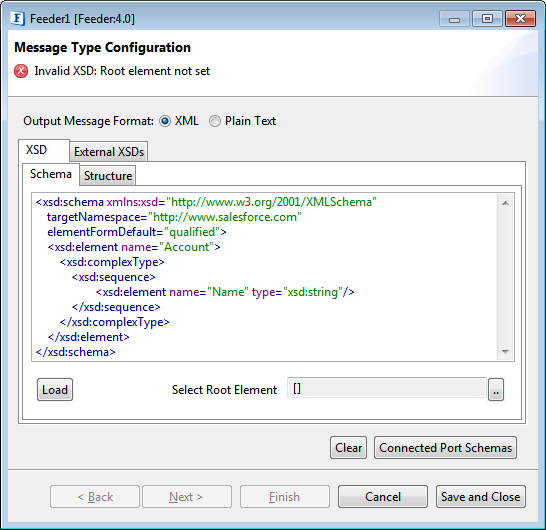Maximize the Feeder1 dialog window
Screen dimensions: 546x530
[x=487, y=19]
